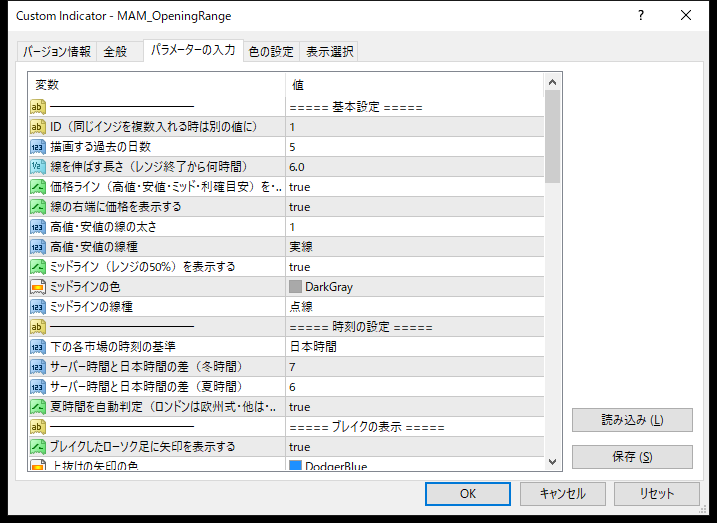Click the 保存 (S) button
The height and width of the screenshot is (523, 717).
tap(632, 457)
